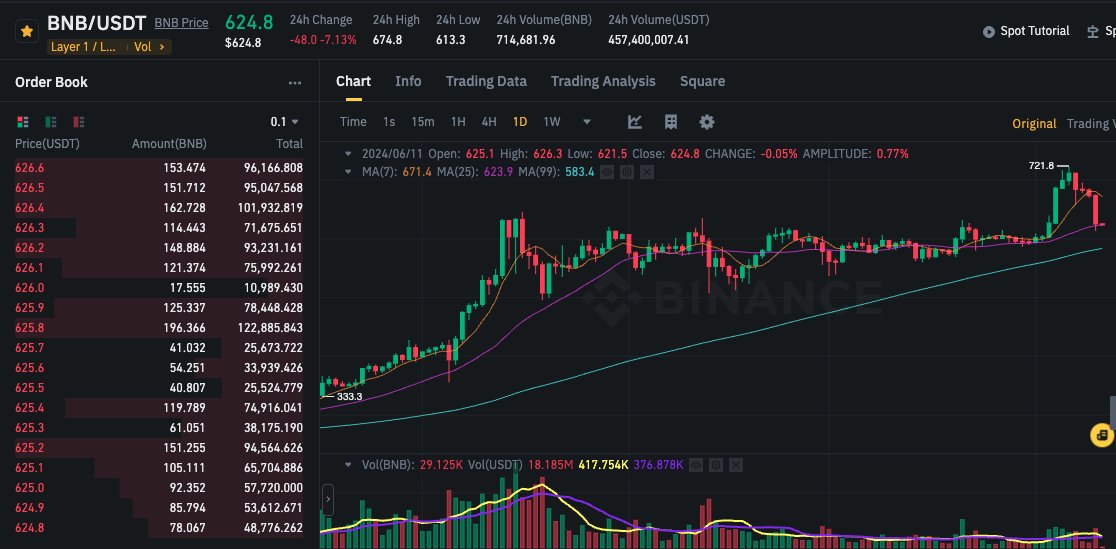Click the 625.2 ask price
This screenshot has height=549, width=1116.
pyautogui.click(x=29, y=448)
